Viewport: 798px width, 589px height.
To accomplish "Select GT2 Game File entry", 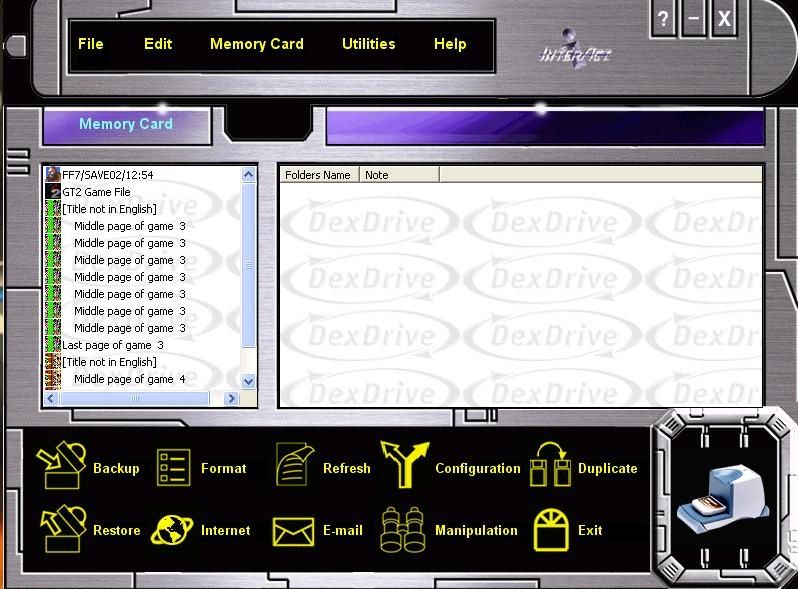I will coord(96,192).
